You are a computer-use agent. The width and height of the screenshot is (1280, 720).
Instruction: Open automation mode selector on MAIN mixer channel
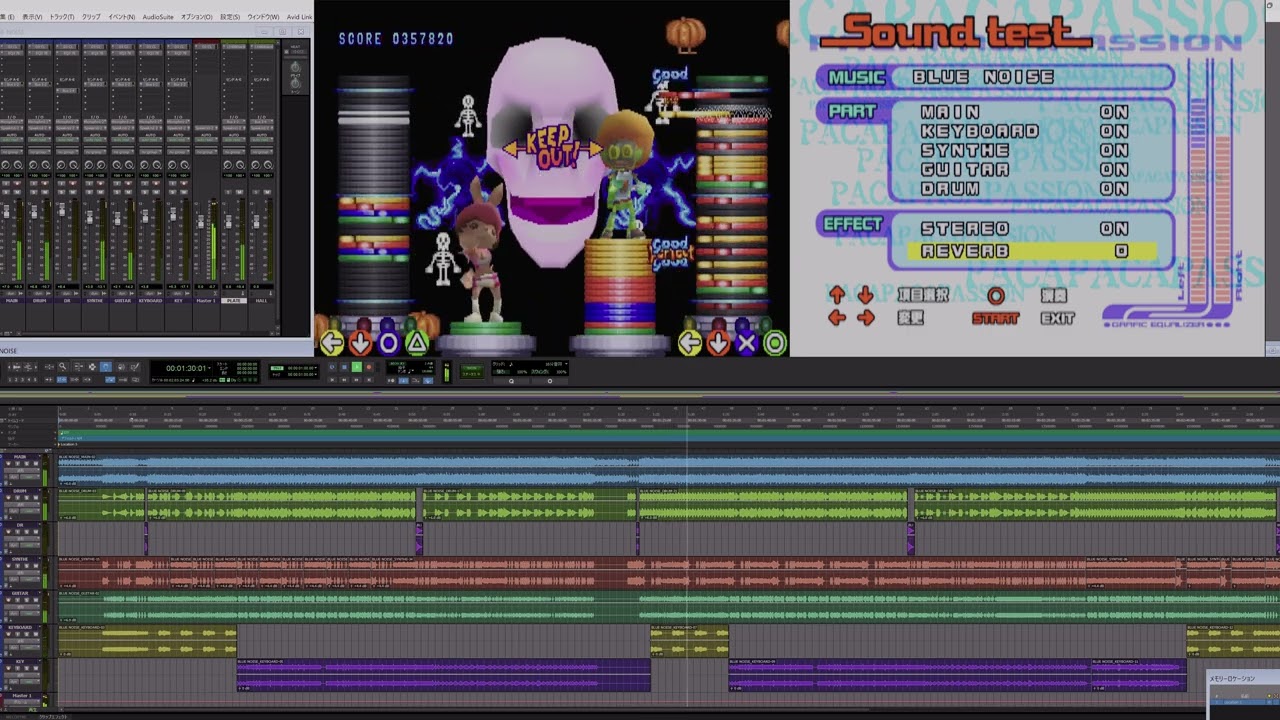(11, 139)
